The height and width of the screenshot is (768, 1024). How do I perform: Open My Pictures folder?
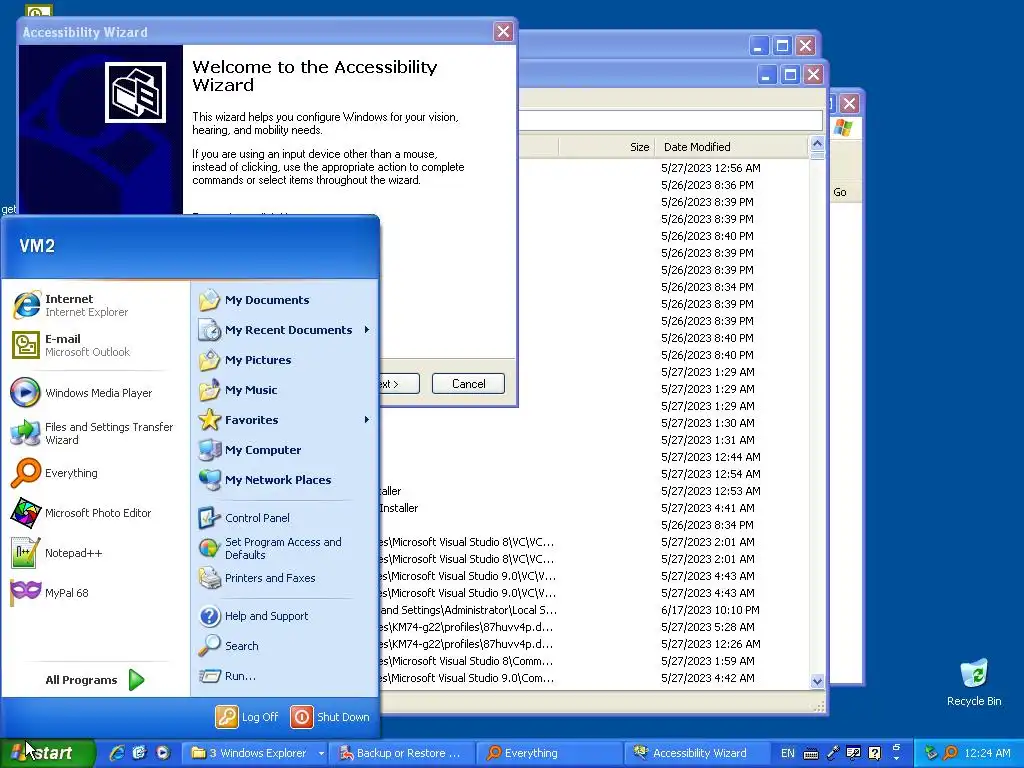[284, 360]
